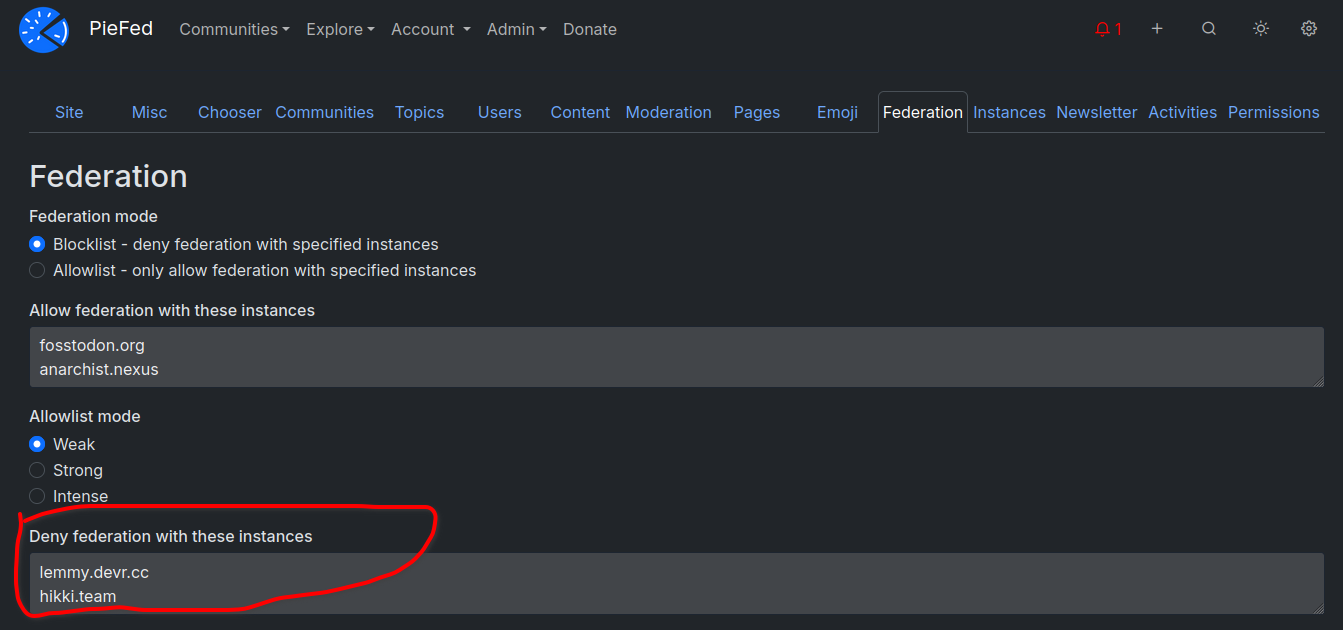Open settings gear icon
Image resolution: width=1343 pixels, height=630 pixels.
[1309, 29]
